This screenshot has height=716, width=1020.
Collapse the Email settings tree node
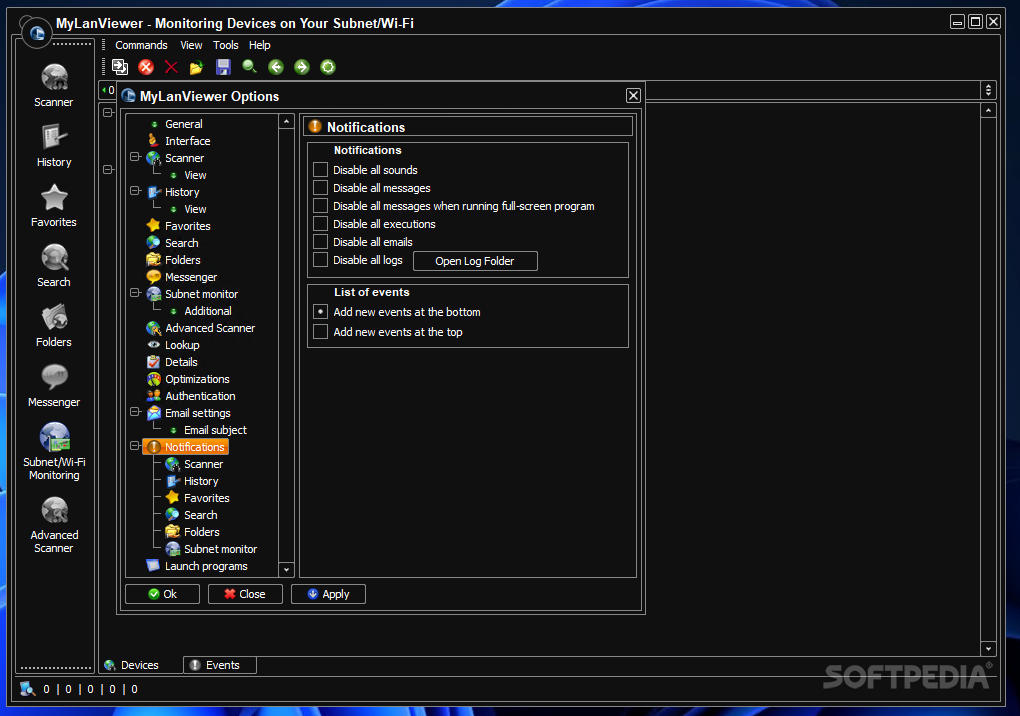coord(135,412)
